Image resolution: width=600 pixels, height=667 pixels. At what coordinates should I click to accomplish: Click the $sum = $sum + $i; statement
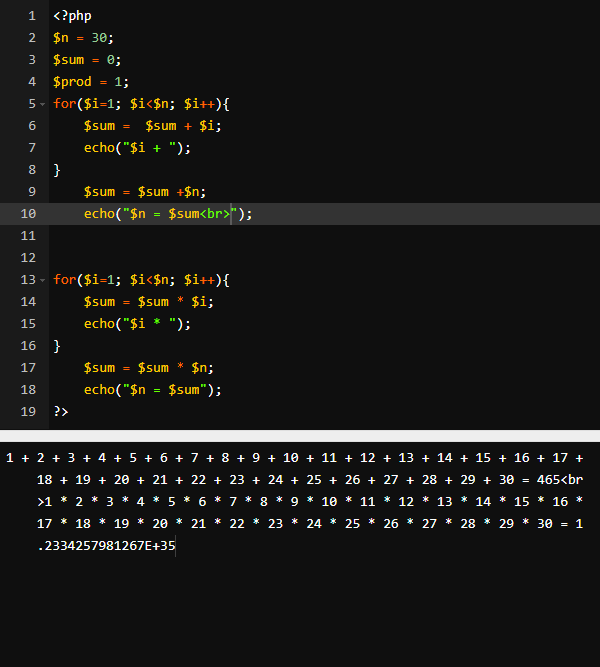click(x=153, y=126)
